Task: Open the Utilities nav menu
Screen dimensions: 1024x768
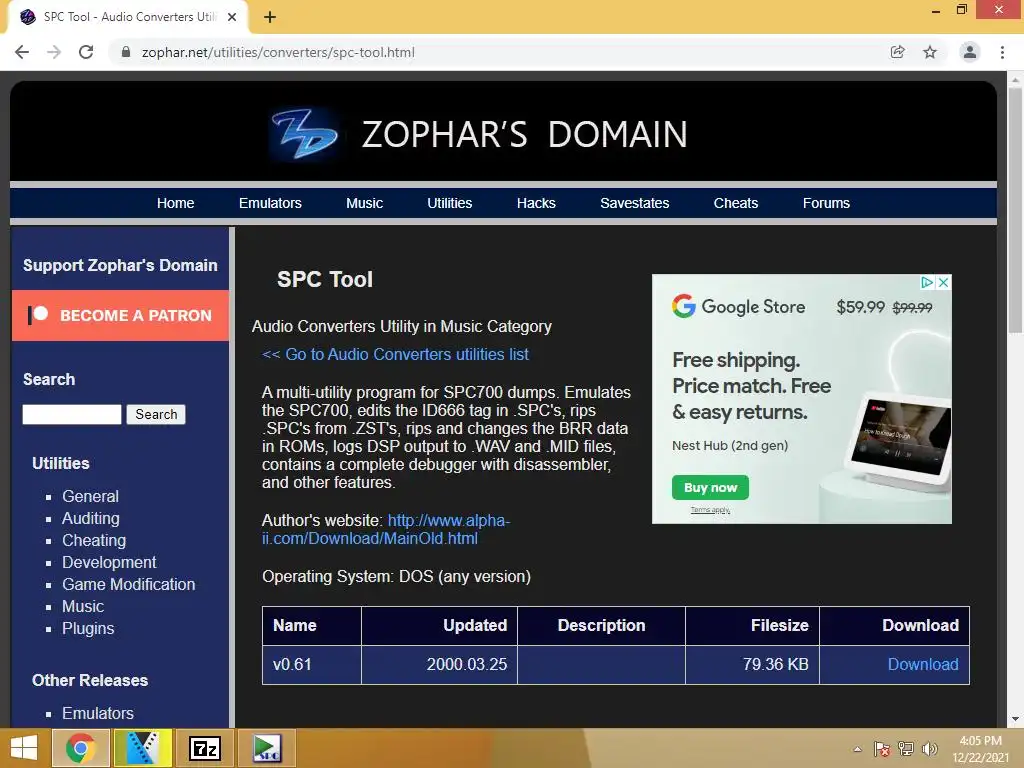Action: [449, 203]
